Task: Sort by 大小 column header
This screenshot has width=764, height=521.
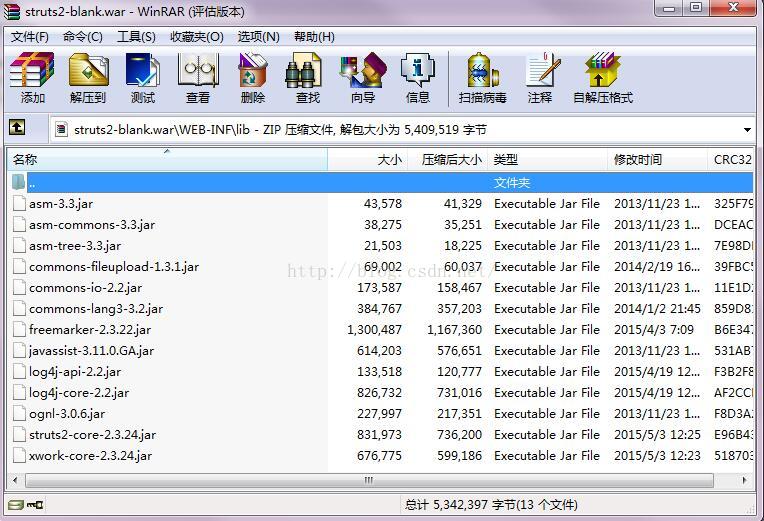Action: [367, 159]
